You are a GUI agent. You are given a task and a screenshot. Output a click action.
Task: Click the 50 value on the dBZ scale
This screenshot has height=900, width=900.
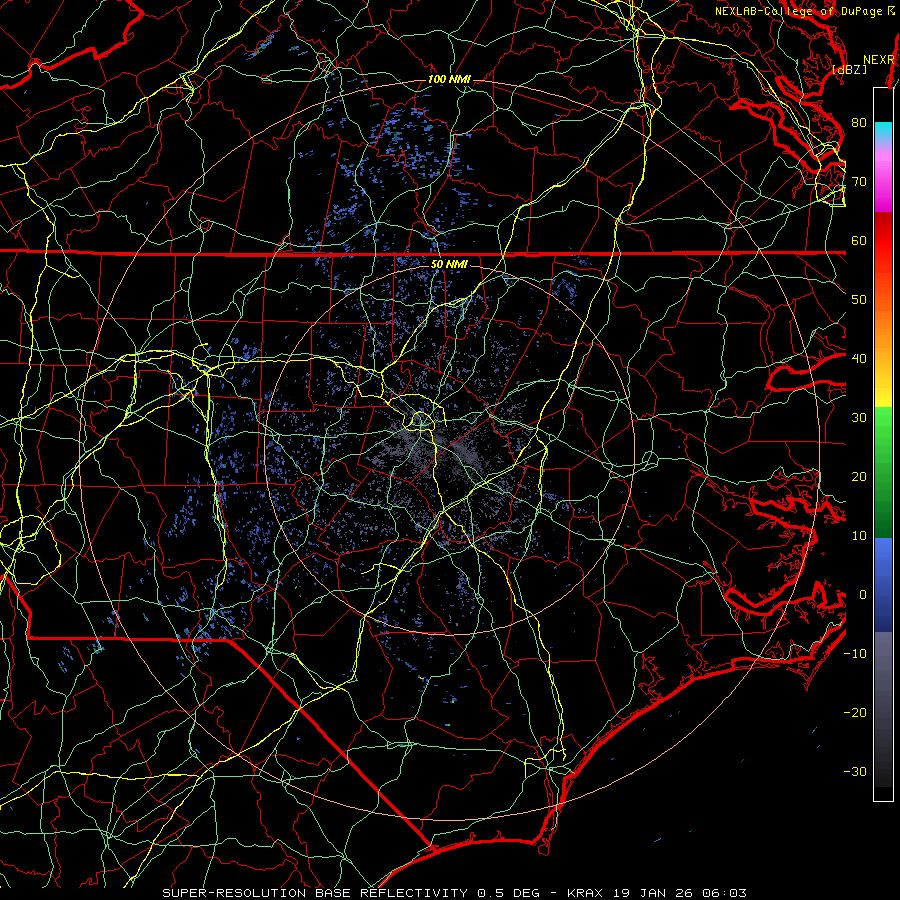pos(859,300)
